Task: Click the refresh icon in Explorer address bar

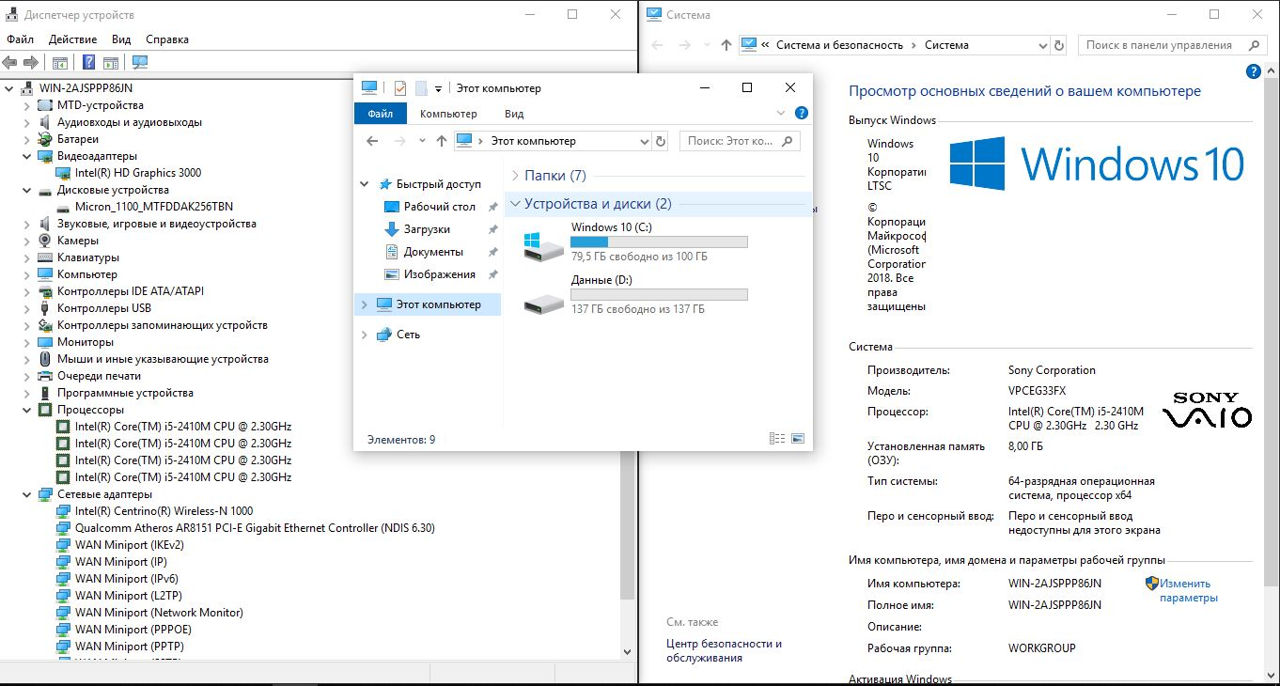Action: coord(660,141)
